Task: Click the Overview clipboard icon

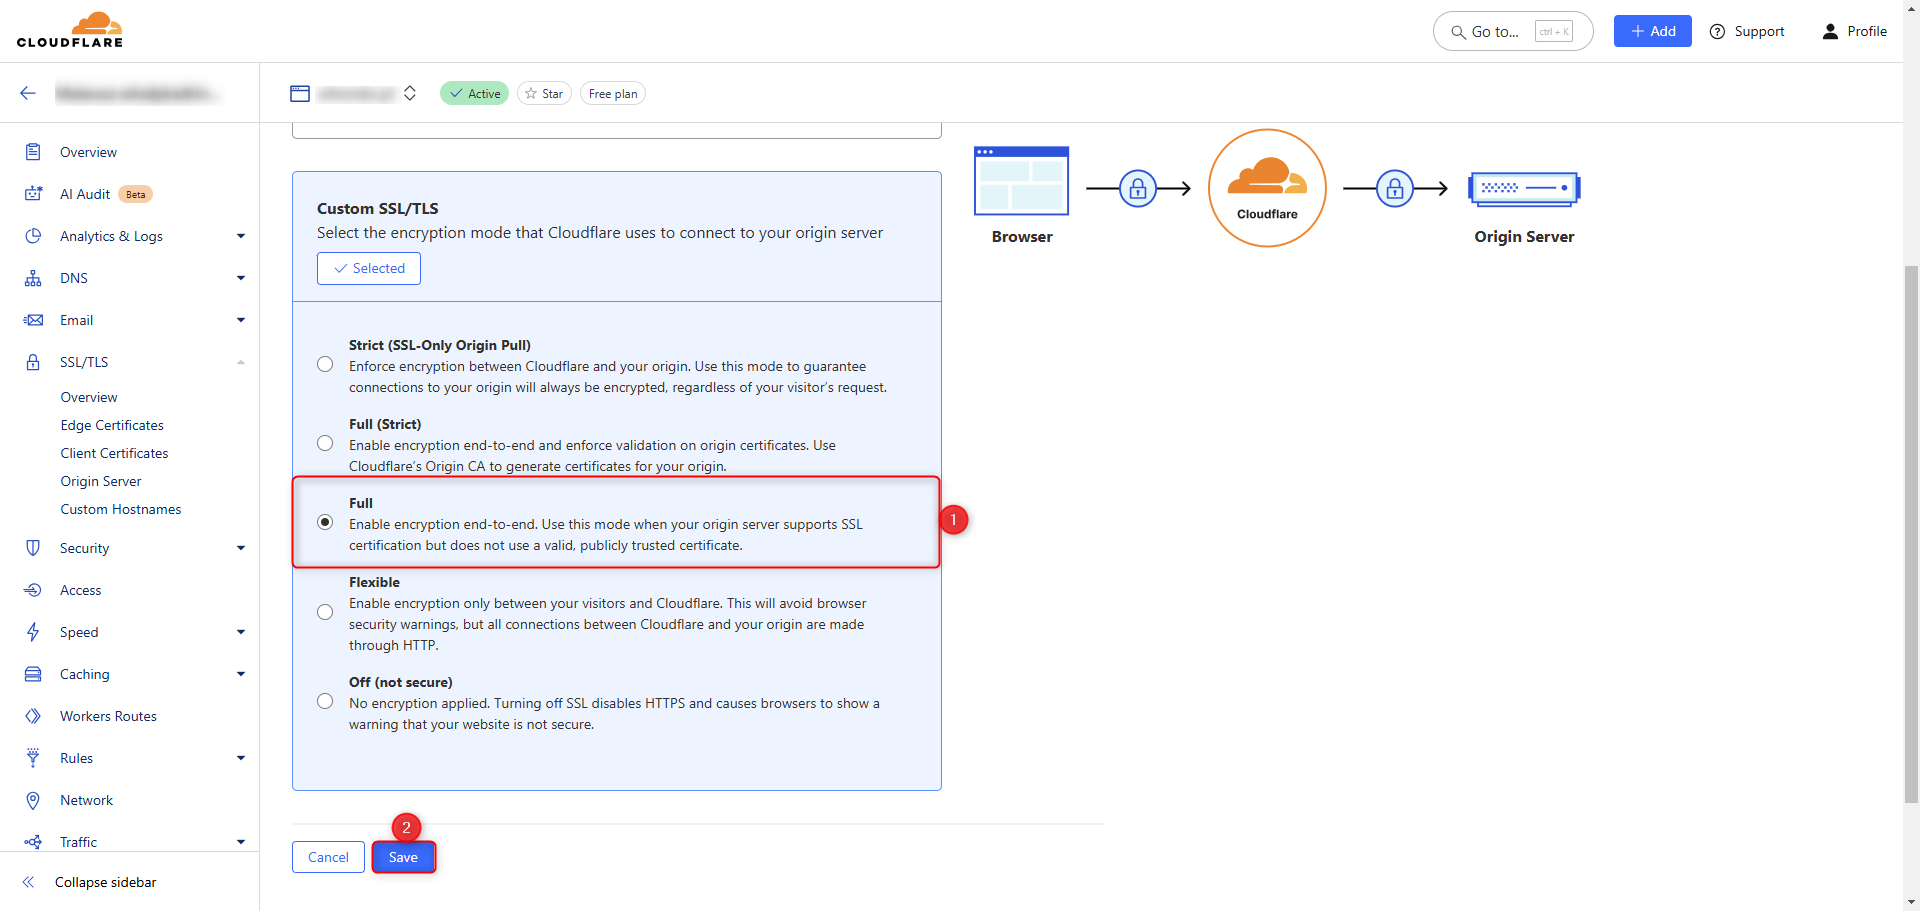Action: 33,152
